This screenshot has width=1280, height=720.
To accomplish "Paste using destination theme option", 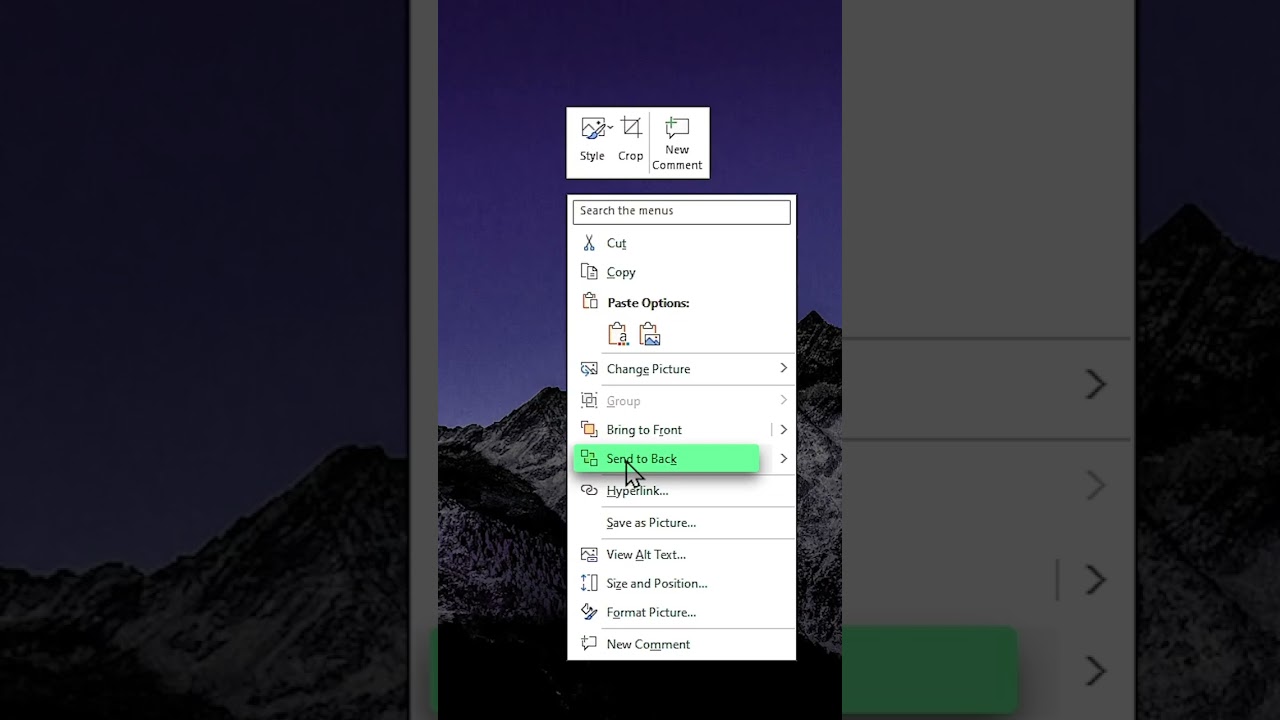I will [x=618, y=334].
